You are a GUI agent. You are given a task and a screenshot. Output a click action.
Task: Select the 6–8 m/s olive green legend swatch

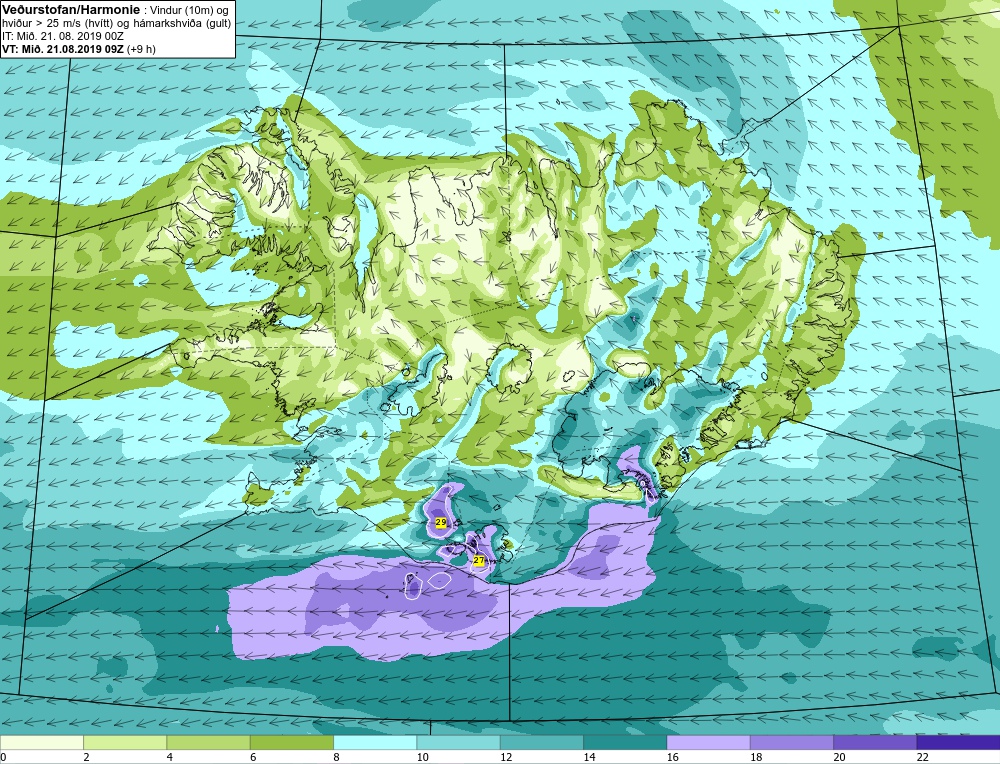point(291,743)
